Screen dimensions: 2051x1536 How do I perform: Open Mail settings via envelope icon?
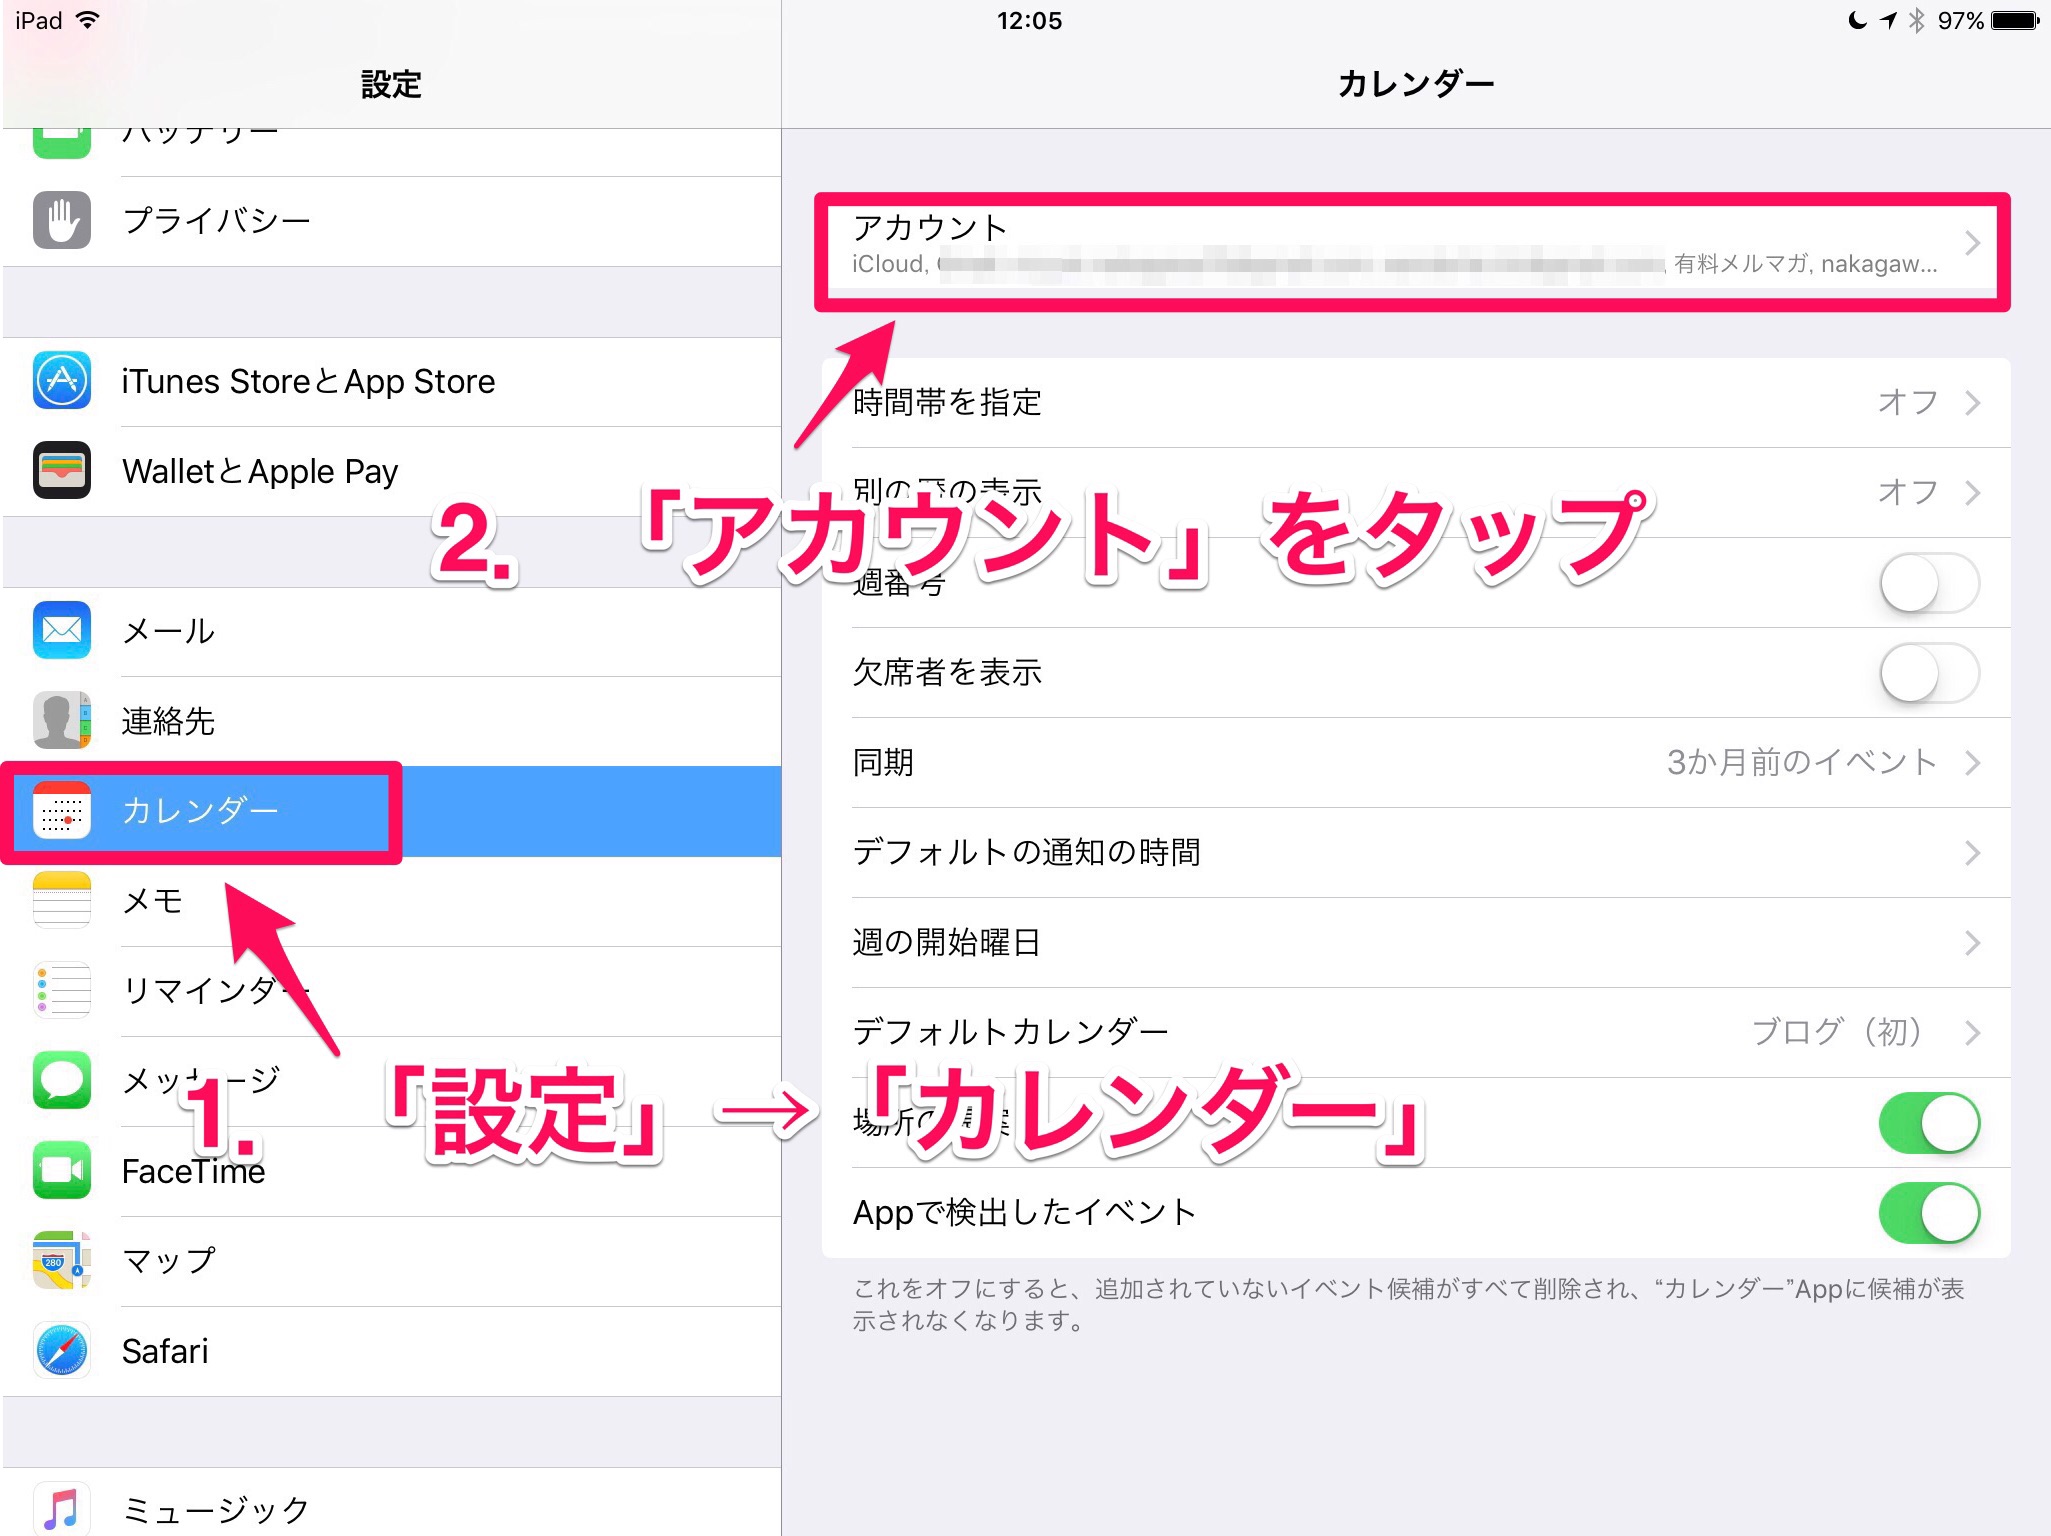62,631
